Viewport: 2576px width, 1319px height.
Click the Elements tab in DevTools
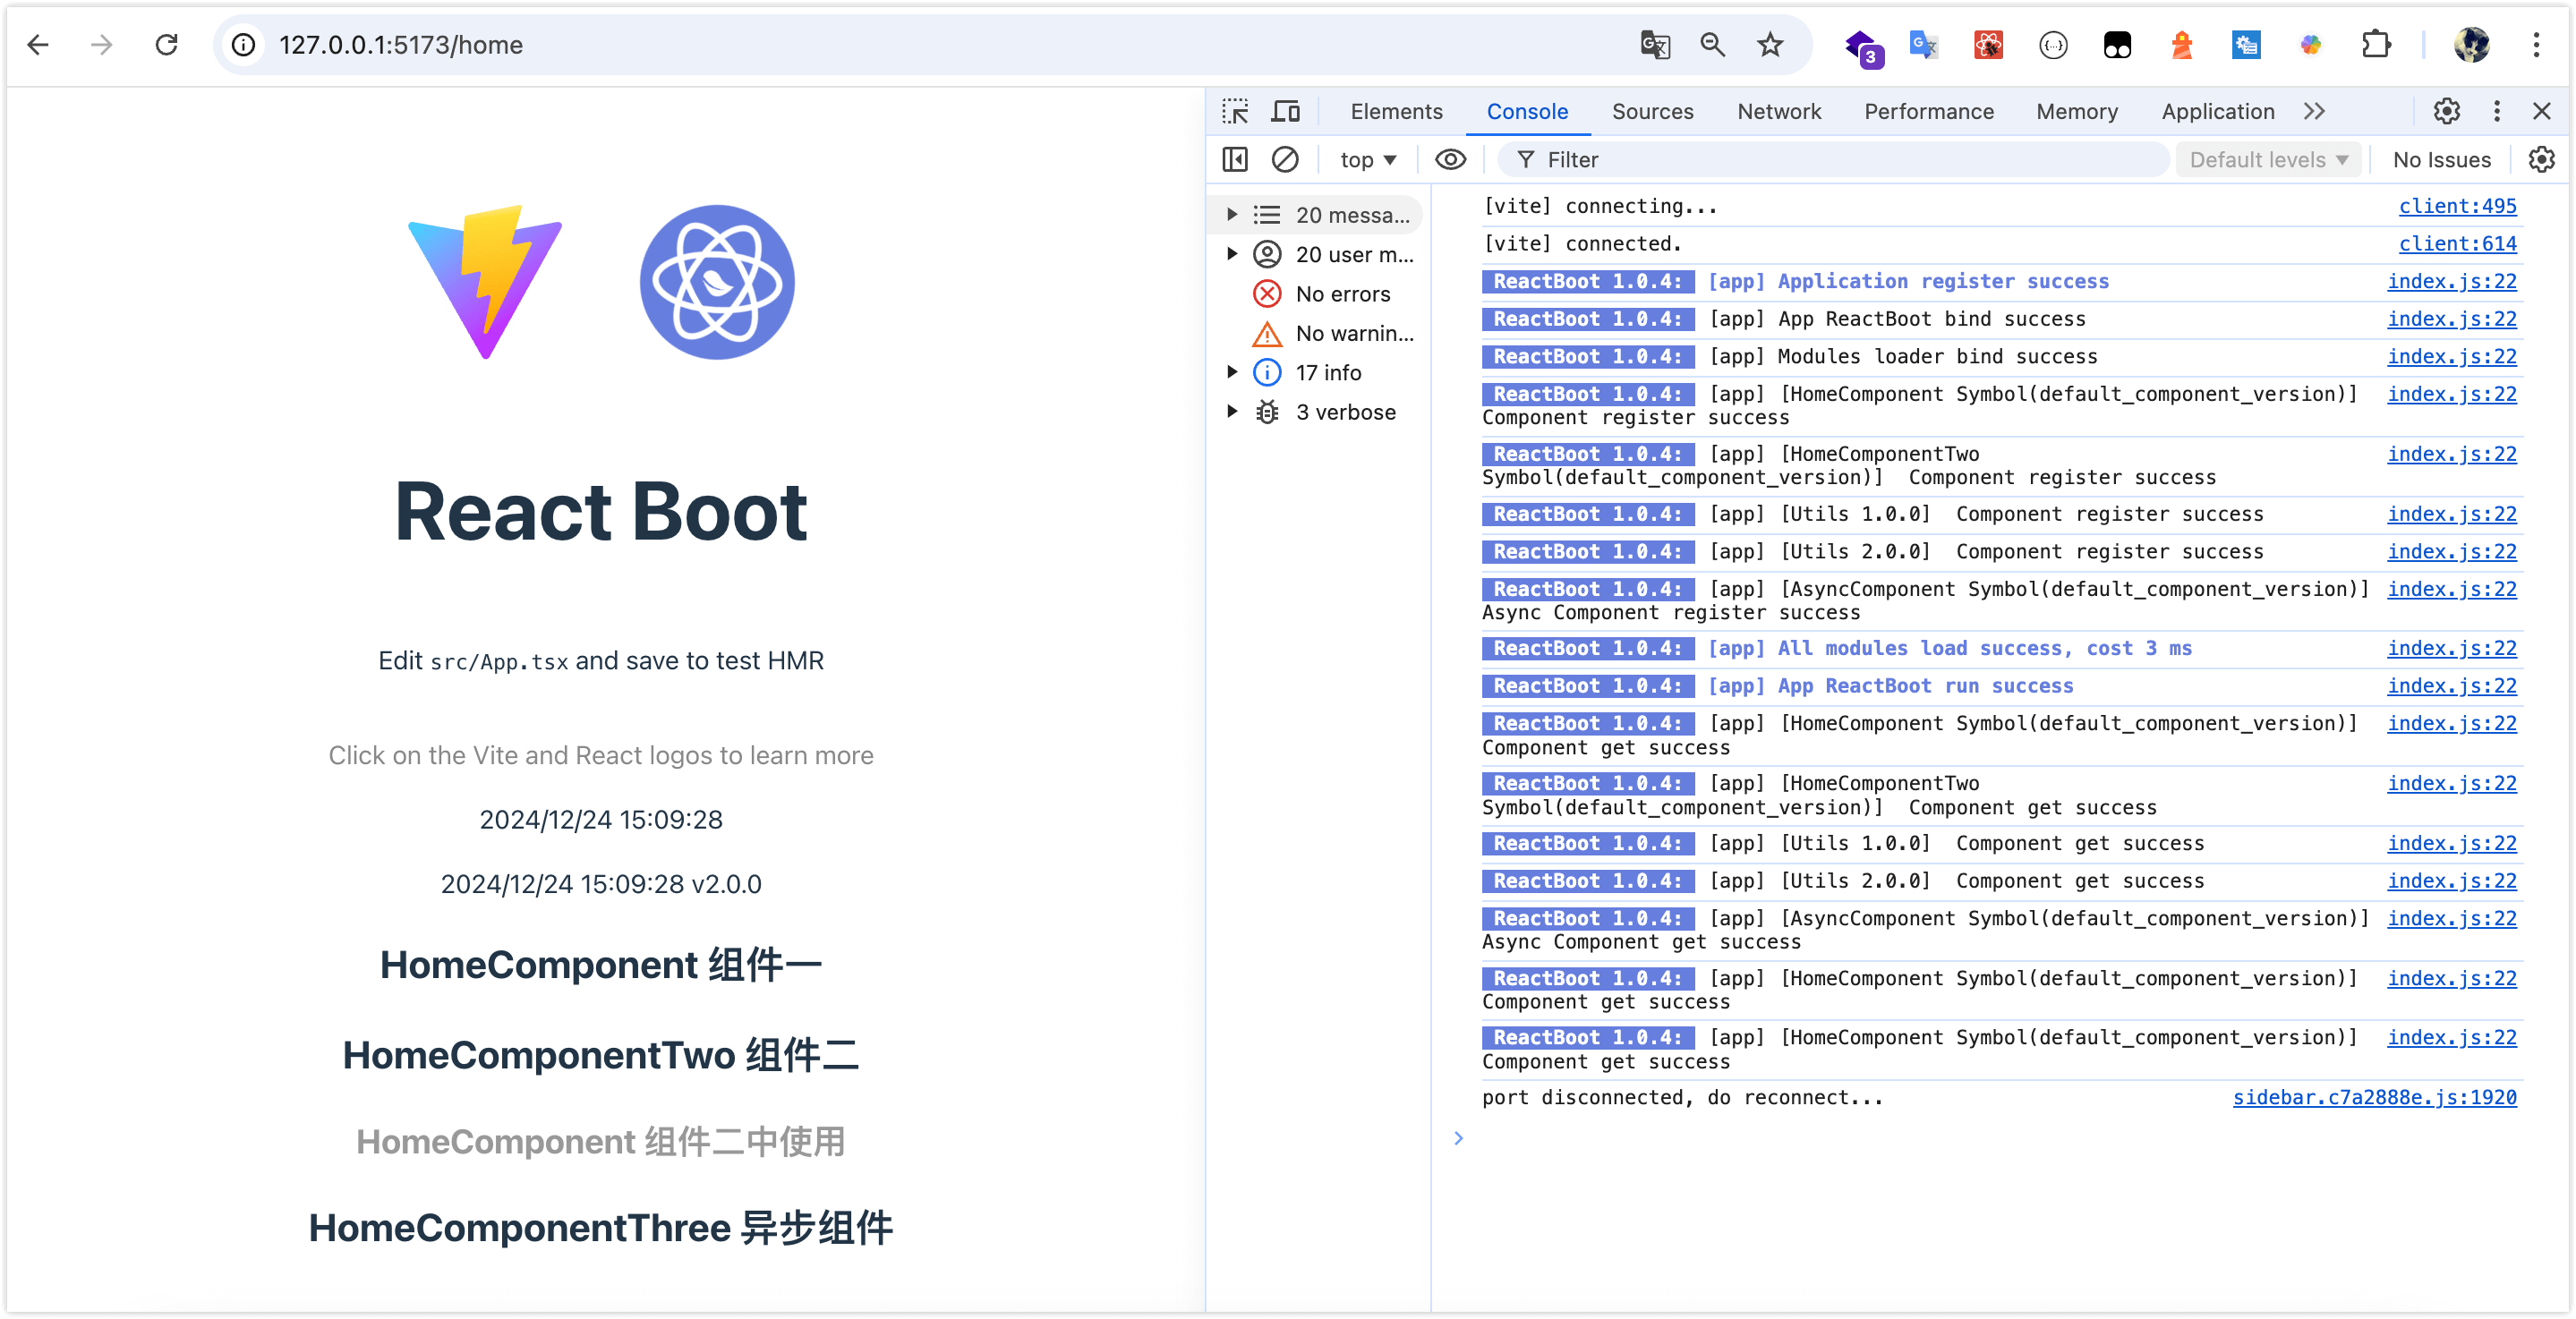[x=1396, y=111]
